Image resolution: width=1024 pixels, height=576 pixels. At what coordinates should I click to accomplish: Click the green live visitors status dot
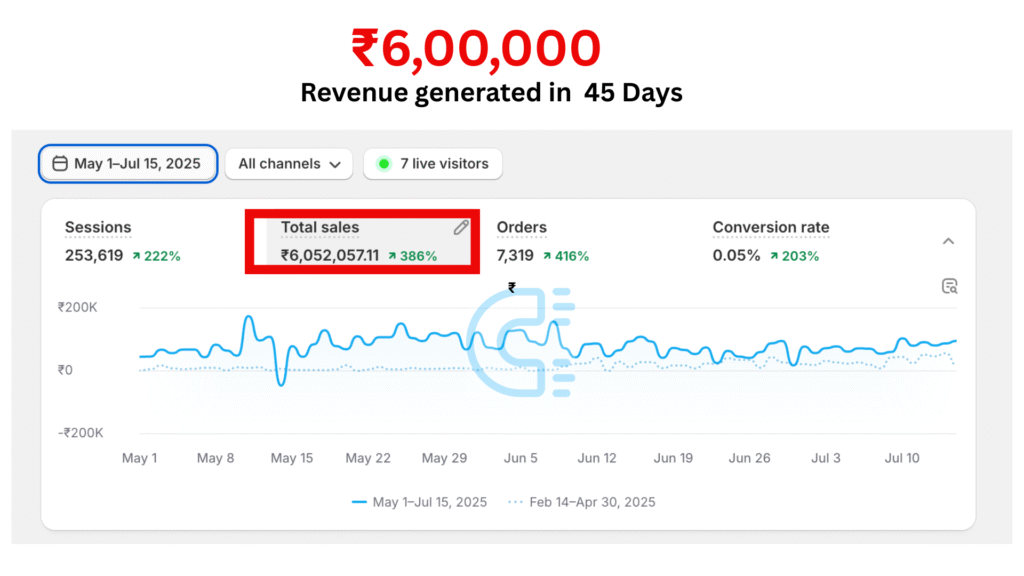coord(384,164)
